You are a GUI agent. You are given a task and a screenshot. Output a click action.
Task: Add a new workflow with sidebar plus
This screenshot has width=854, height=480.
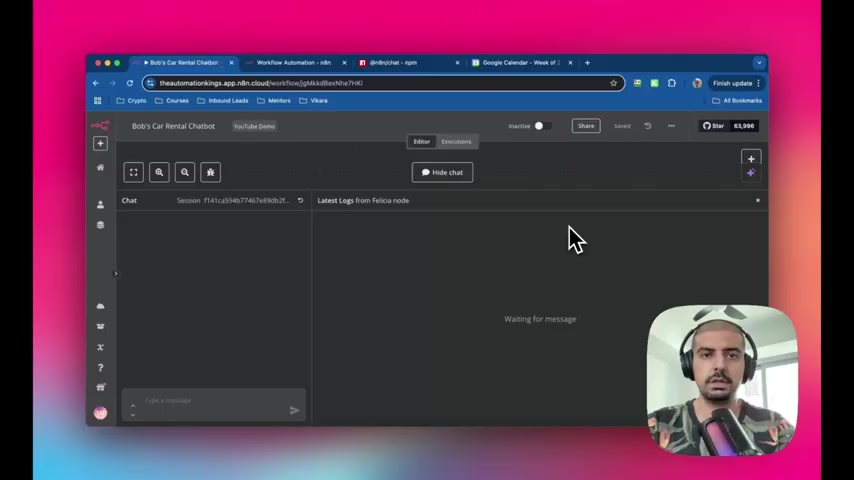pyautogui.click(x=100, y=143)
